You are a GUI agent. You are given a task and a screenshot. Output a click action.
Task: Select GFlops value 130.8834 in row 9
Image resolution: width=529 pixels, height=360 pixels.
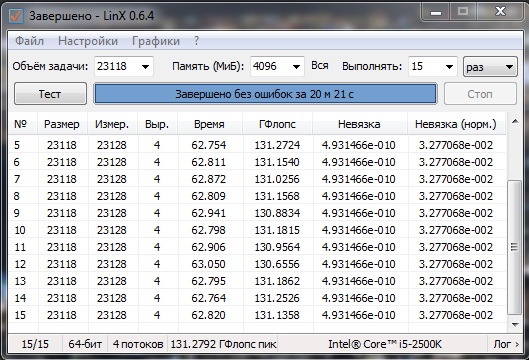point(277,213)
